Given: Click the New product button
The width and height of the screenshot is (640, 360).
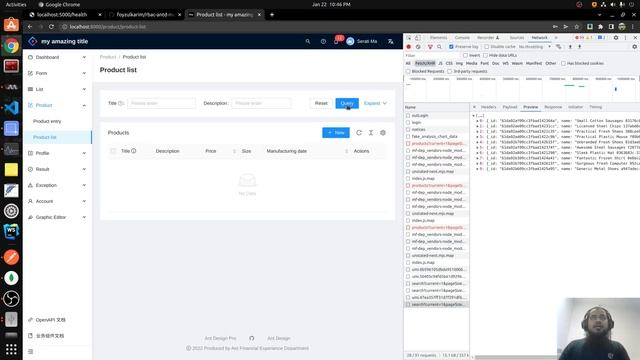Looking at the screenshot, I should tap(336, 133).
